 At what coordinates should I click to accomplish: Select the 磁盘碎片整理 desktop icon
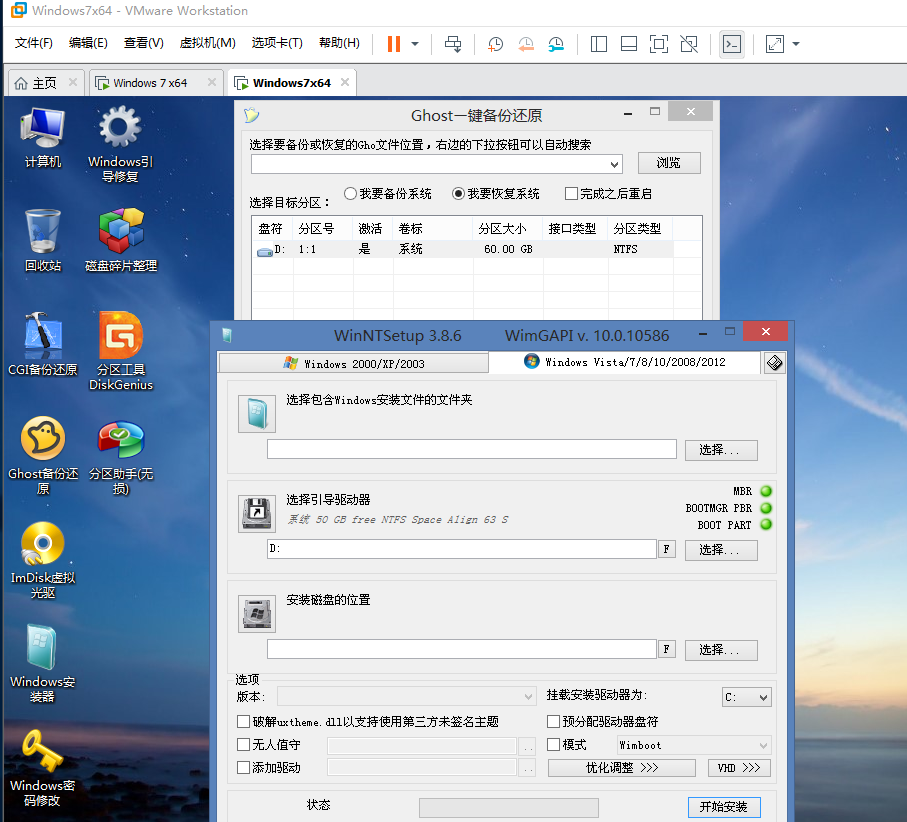pos(121,241)
